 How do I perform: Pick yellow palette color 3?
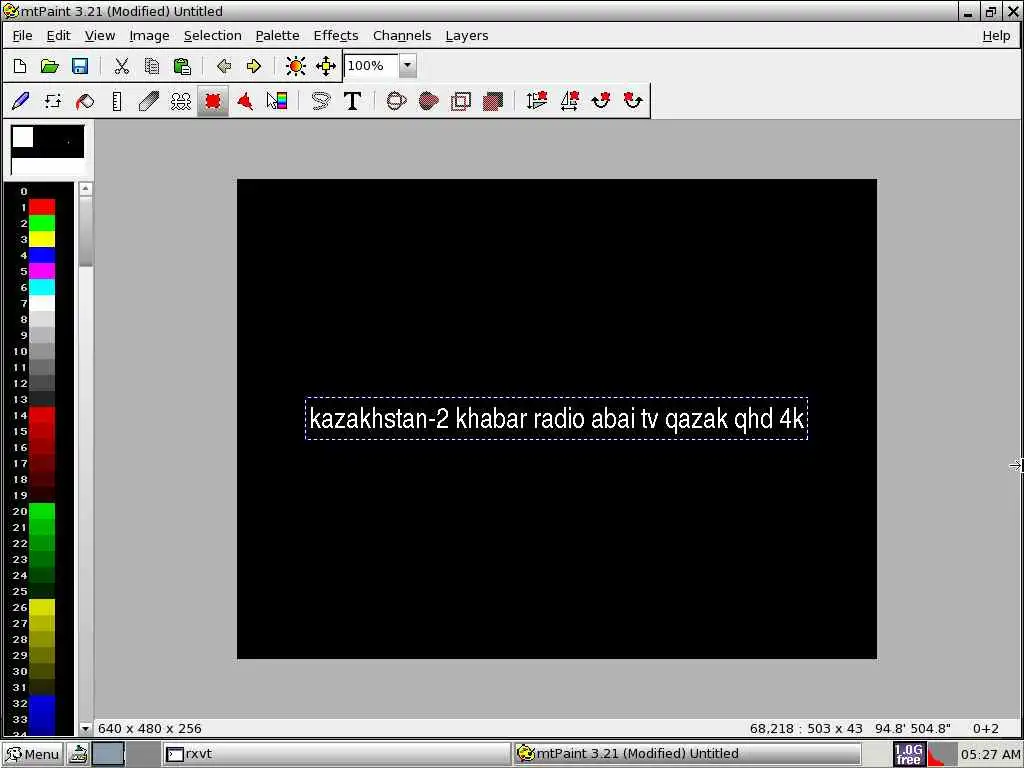[x=42, y=239]
